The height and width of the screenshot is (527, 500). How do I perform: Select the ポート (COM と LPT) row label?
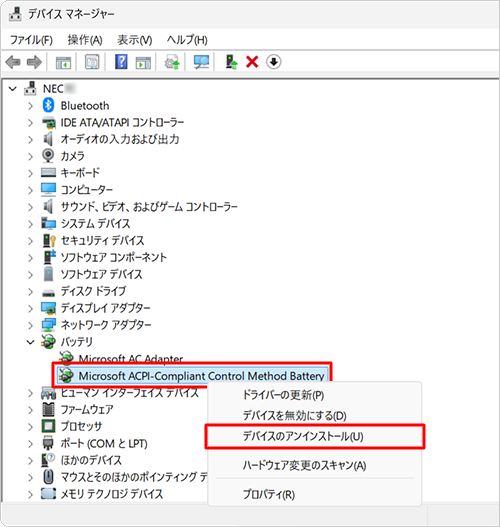(104, 443)
